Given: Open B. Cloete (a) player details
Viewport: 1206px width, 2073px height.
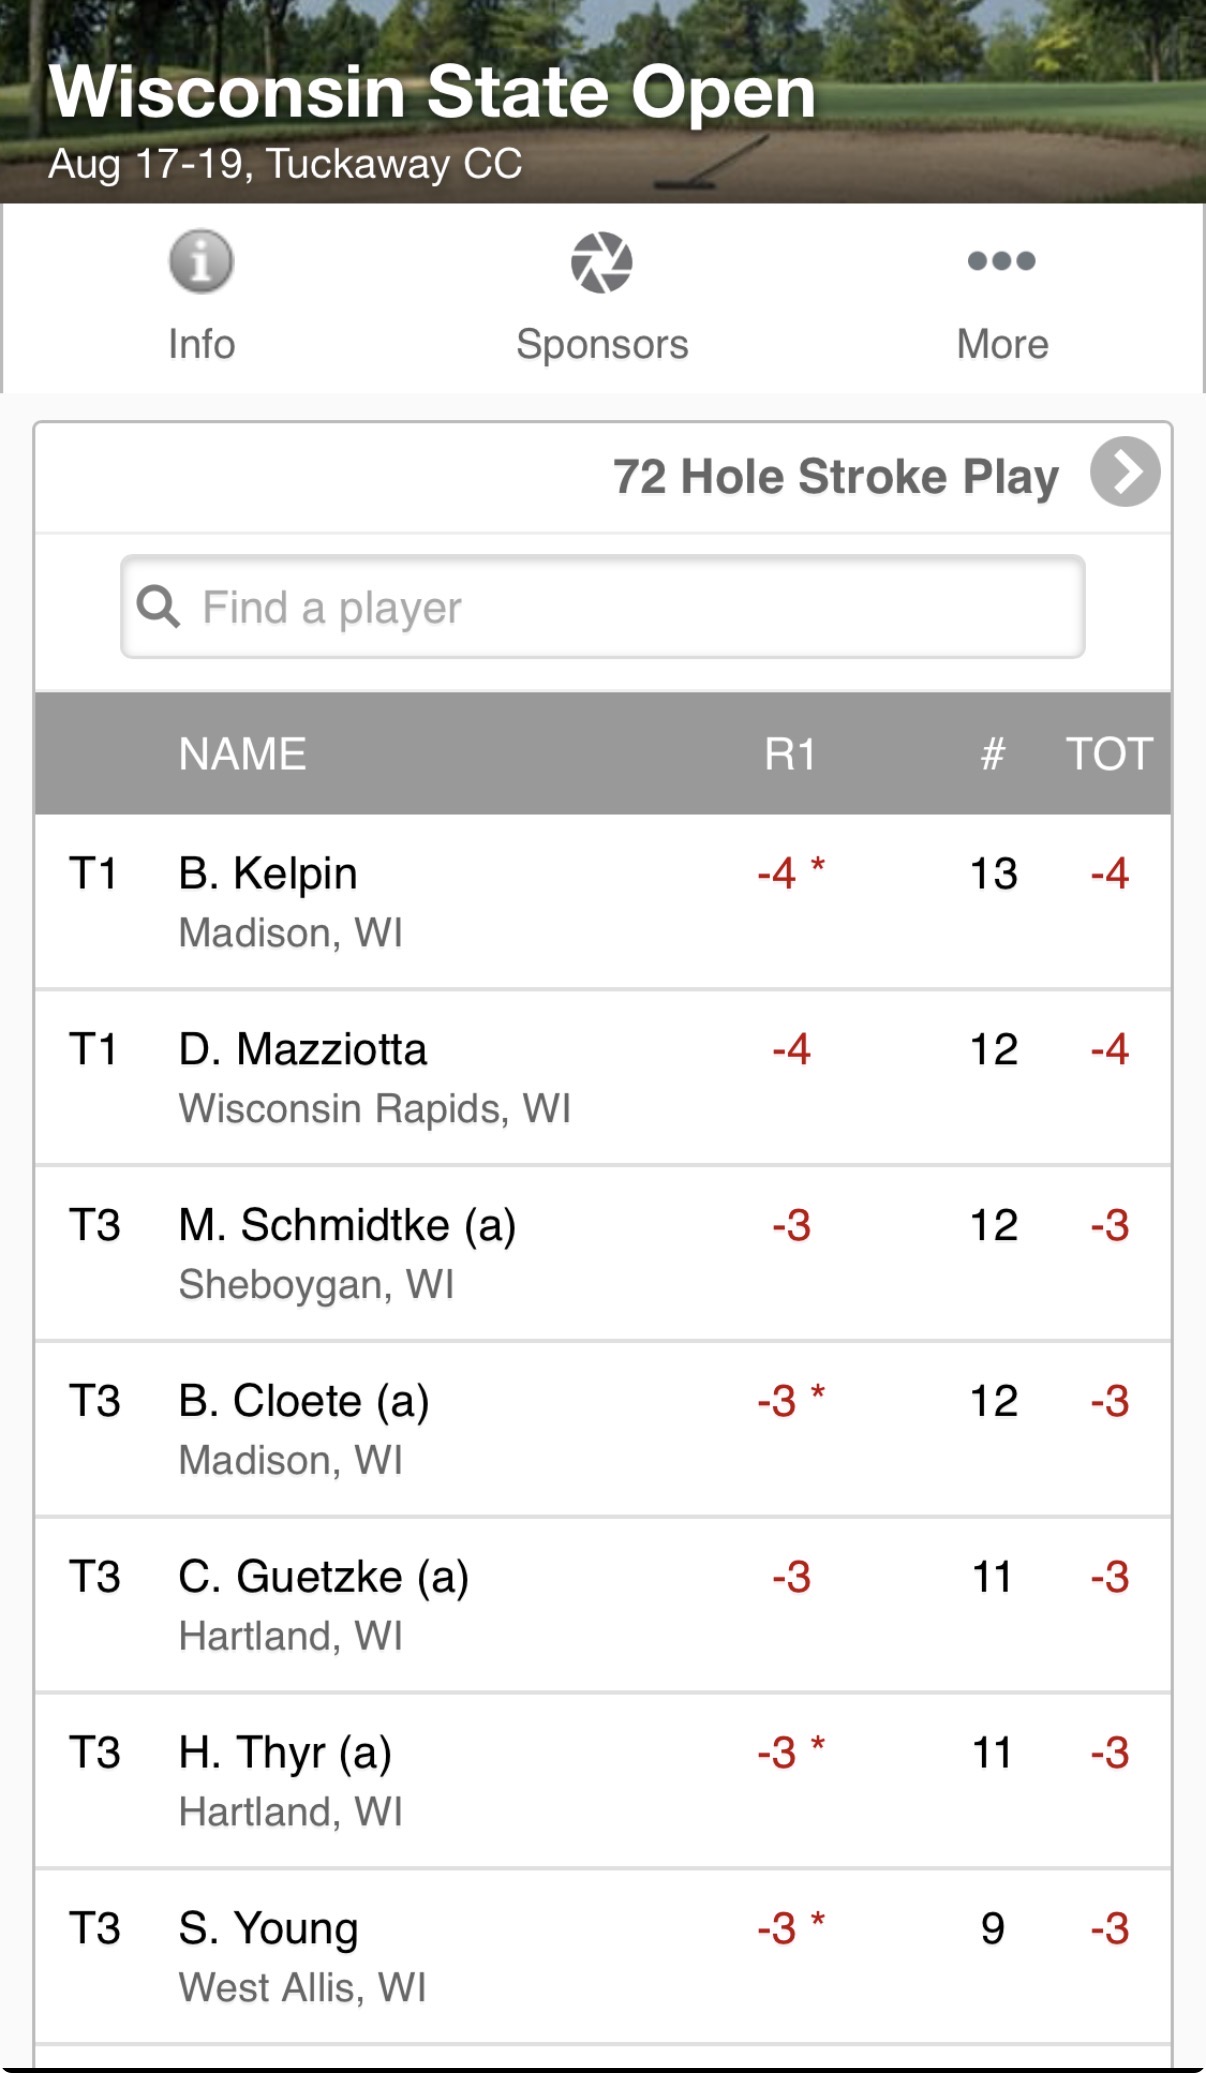Looking at the screenshot, I should coord(603,1430).
